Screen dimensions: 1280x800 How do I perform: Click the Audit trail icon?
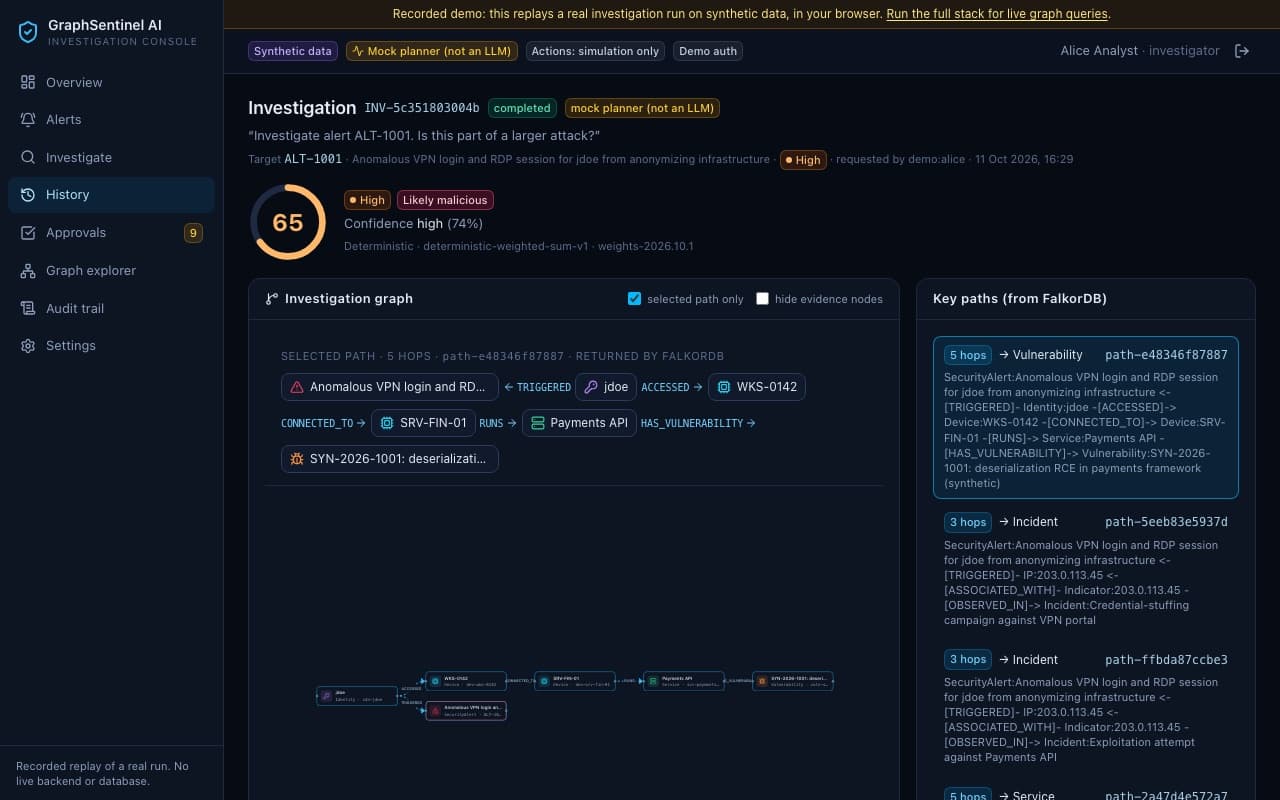(x=28, y=308)
